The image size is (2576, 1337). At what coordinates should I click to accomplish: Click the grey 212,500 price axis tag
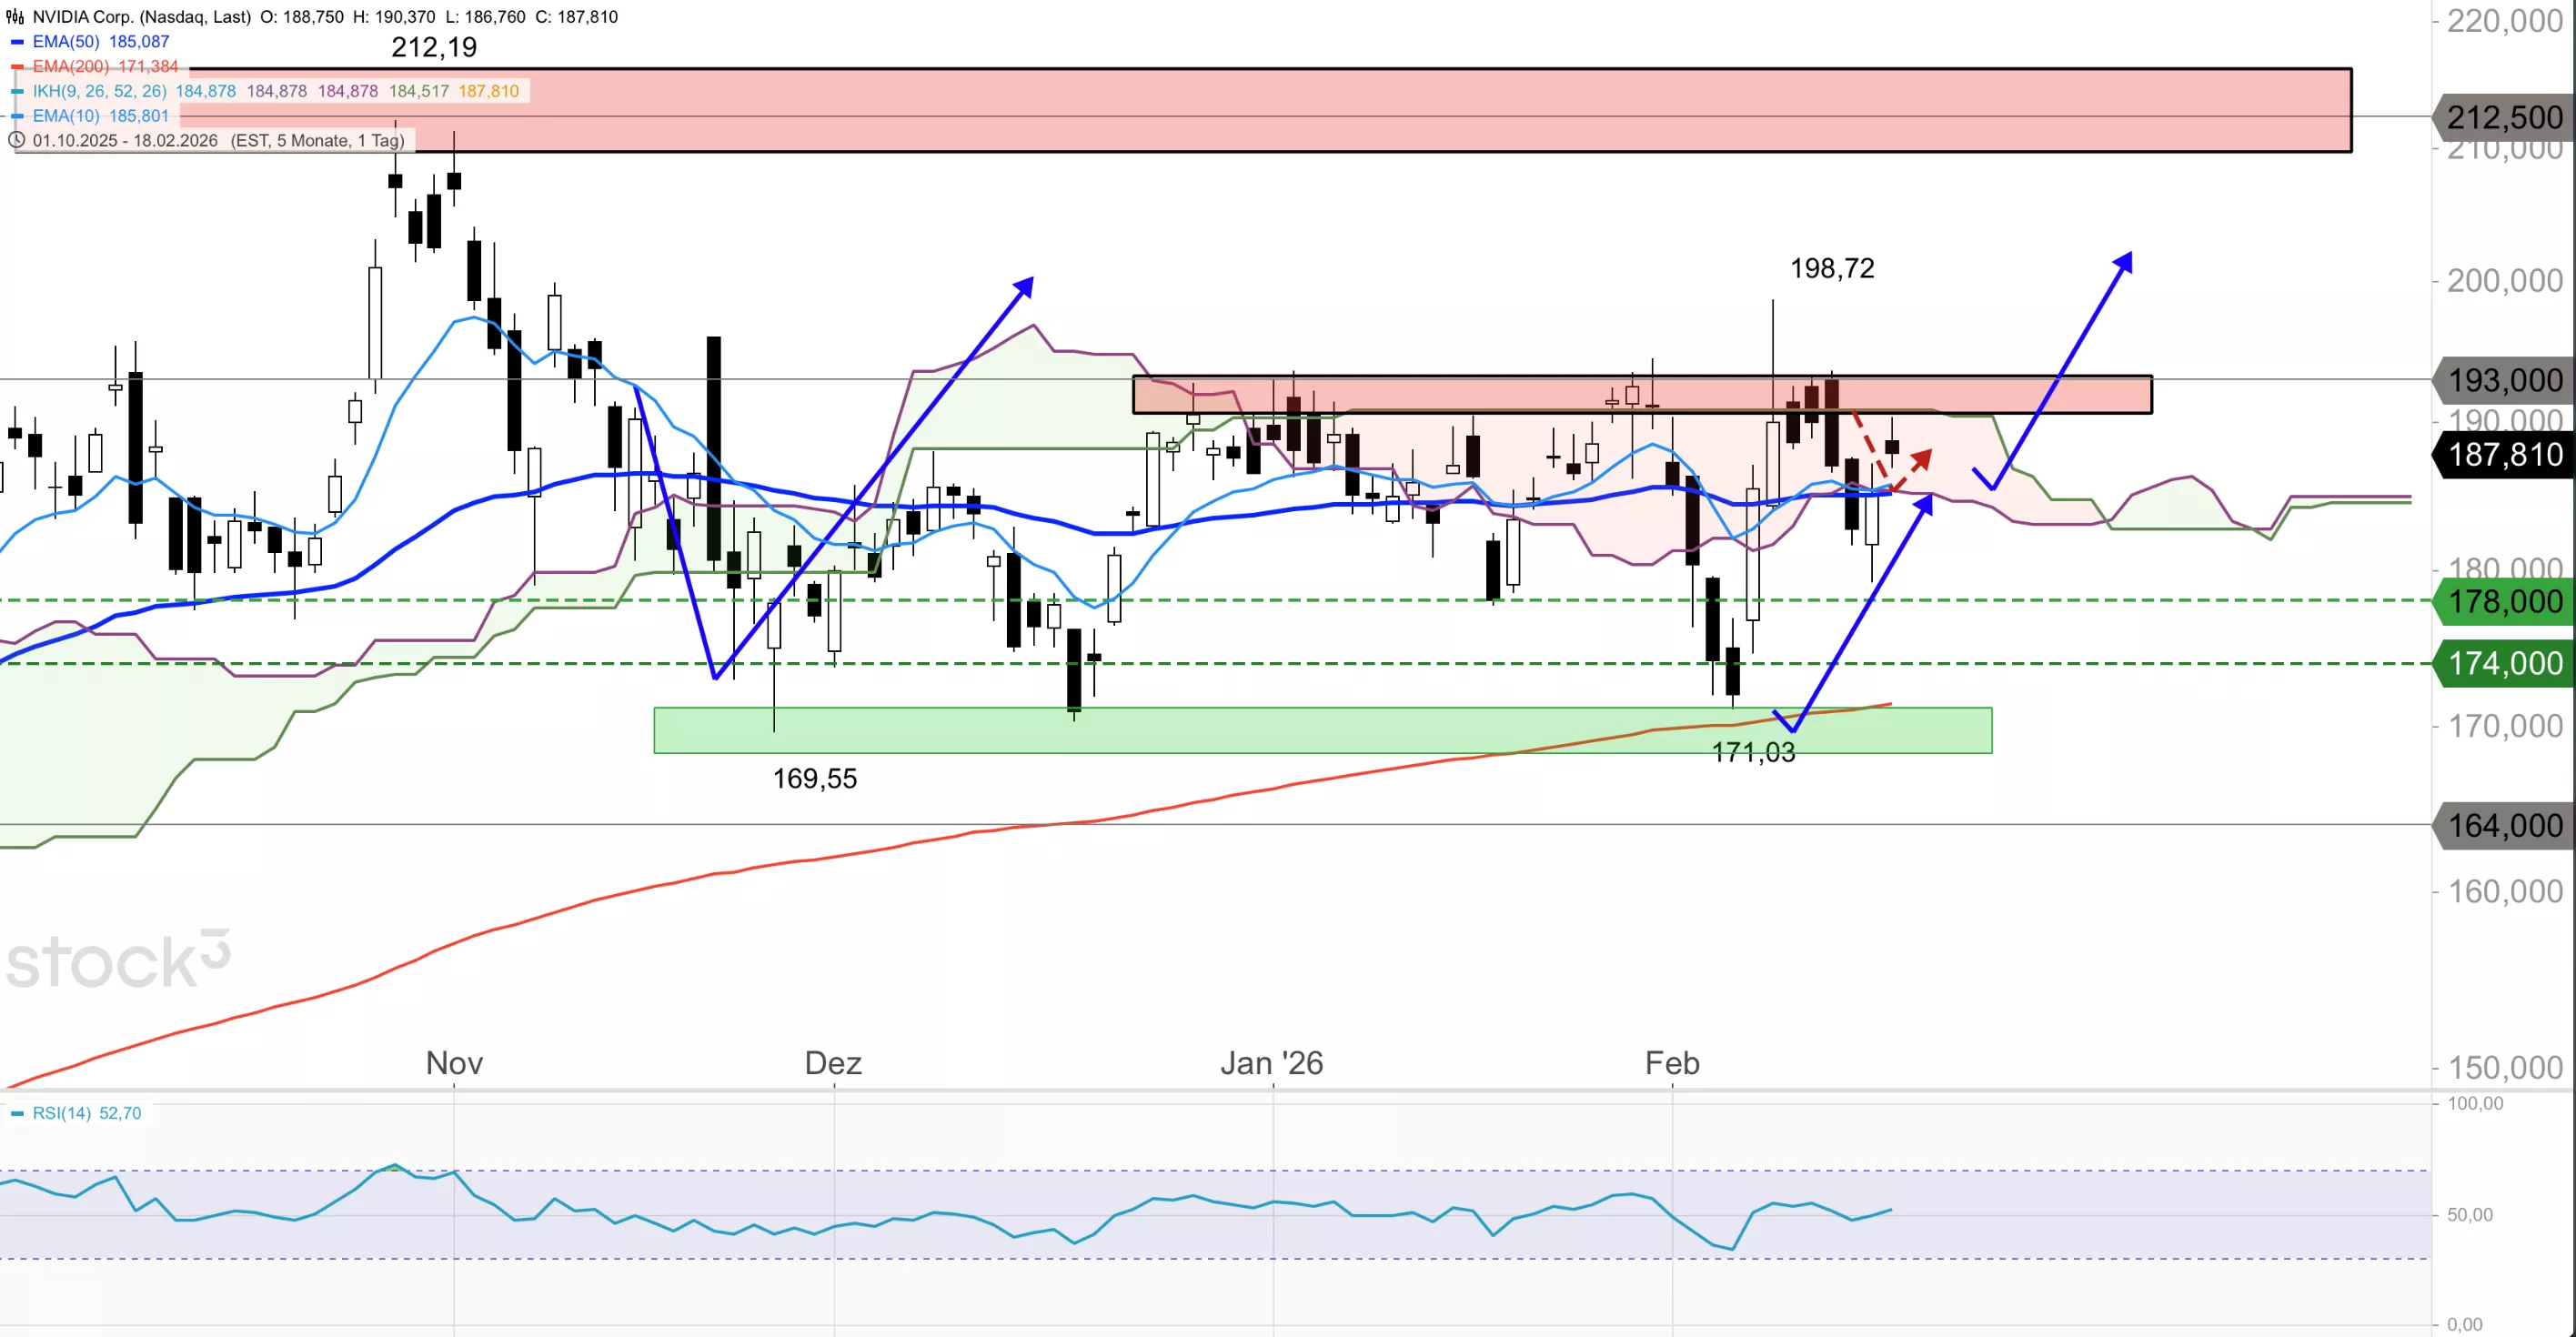2505,118
